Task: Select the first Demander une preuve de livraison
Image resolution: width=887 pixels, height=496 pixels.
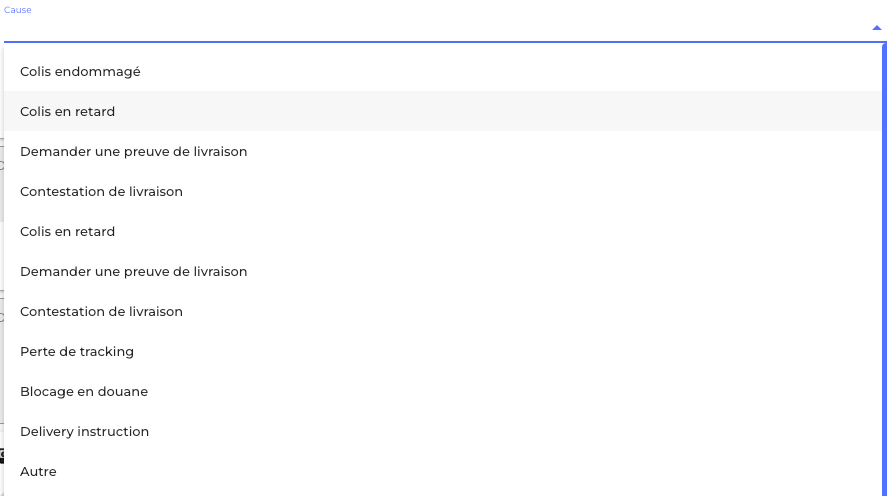Action: (134, 152)
